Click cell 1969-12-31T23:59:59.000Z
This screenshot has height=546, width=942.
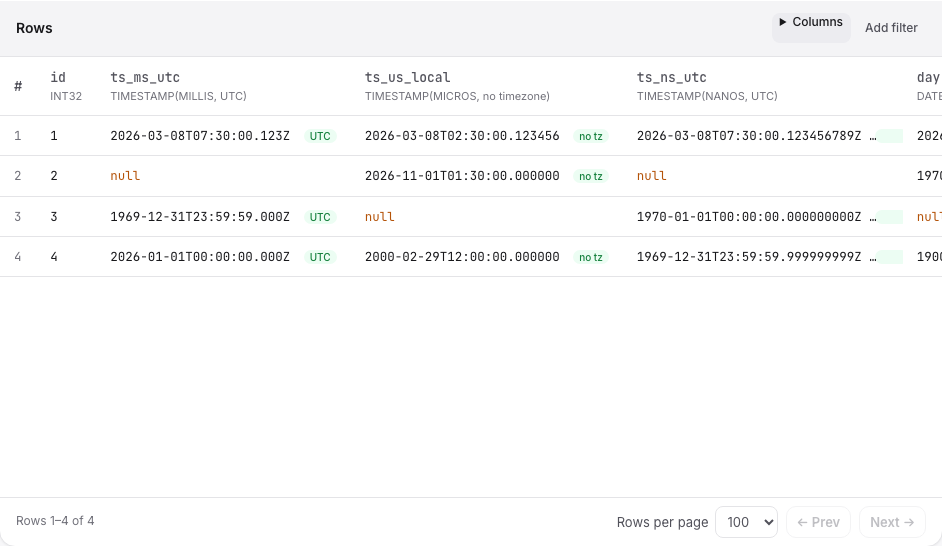click(200, 217)
